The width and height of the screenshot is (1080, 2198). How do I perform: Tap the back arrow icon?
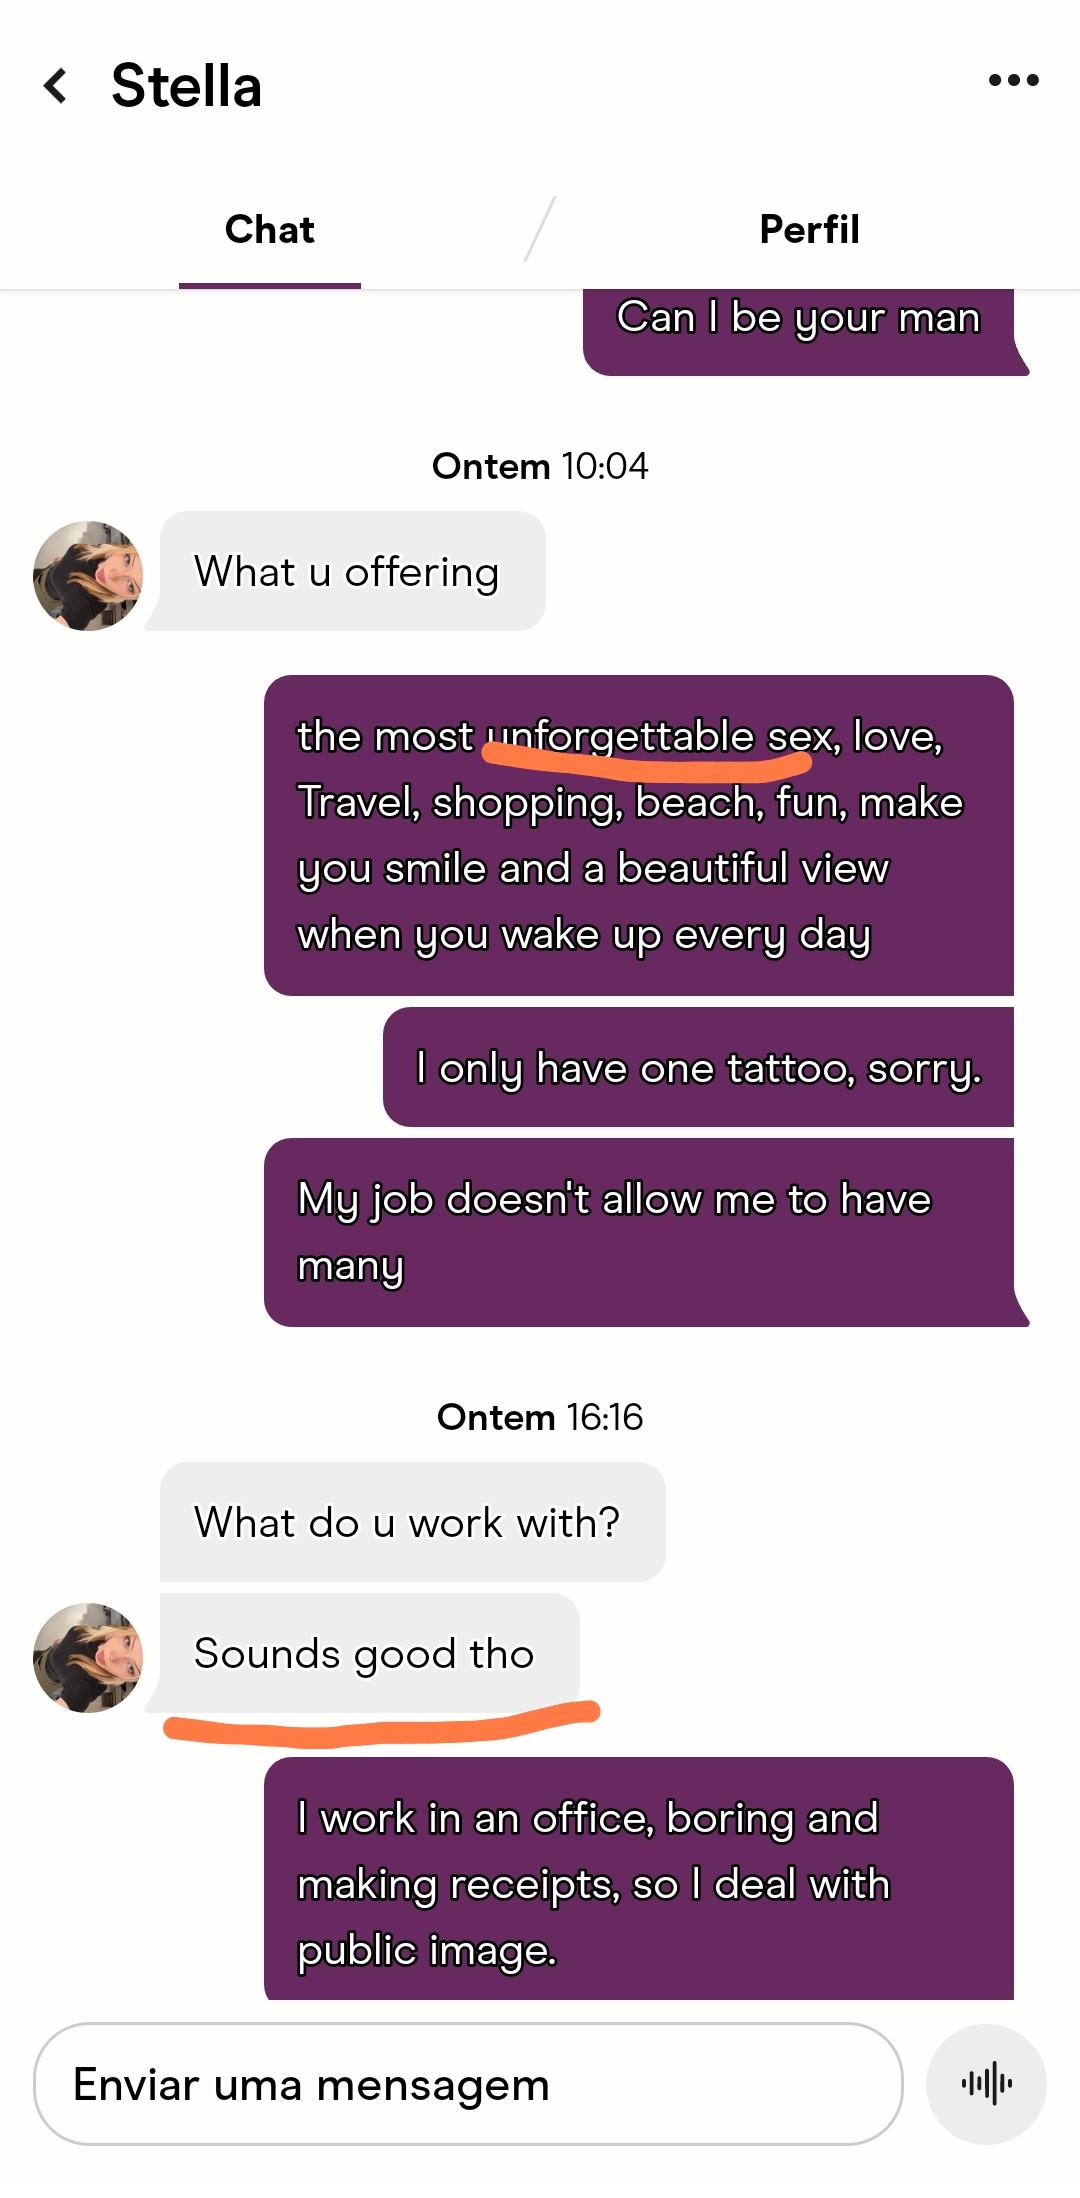[x=56, y=86]
